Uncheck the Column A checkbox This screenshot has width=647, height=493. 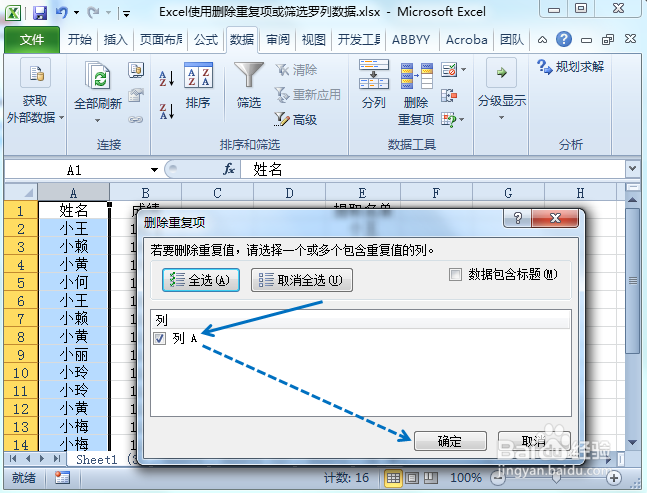point(159,338)
